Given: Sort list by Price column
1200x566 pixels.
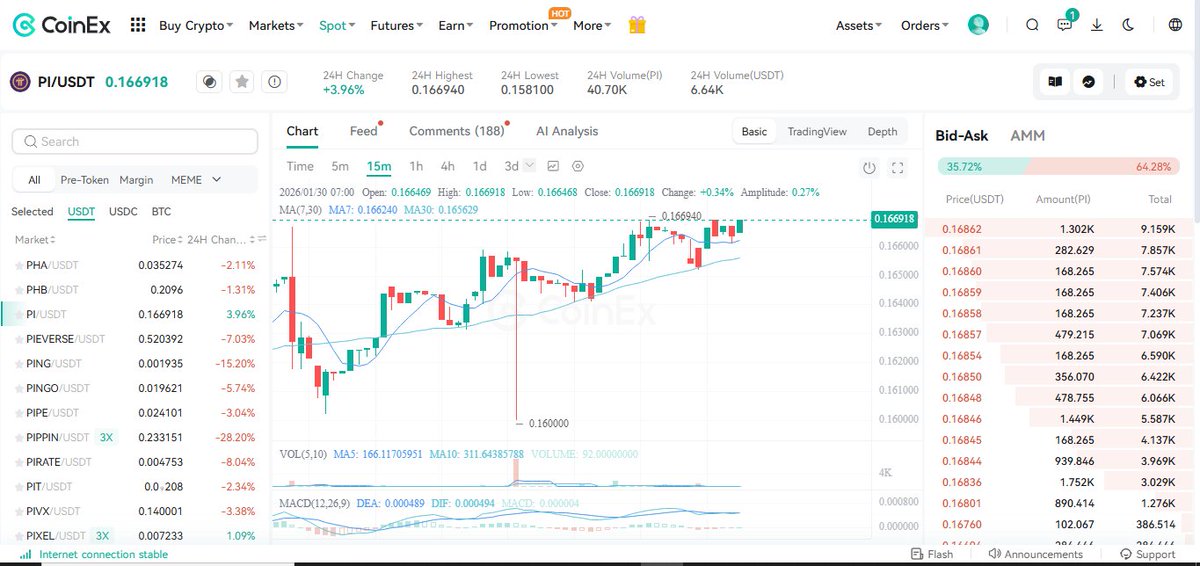Looking at the screenshot, I should 168,240.
